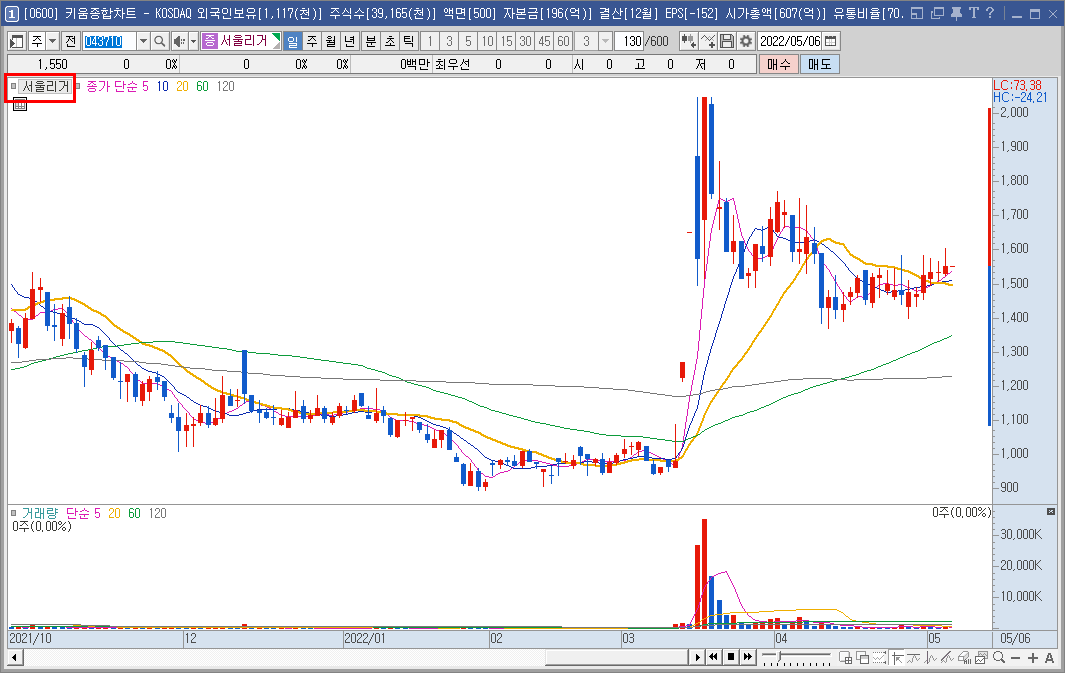Click the diagonal drawing tool icon
This screenshot has height=673, width=1065.
[x=948, y=657]
